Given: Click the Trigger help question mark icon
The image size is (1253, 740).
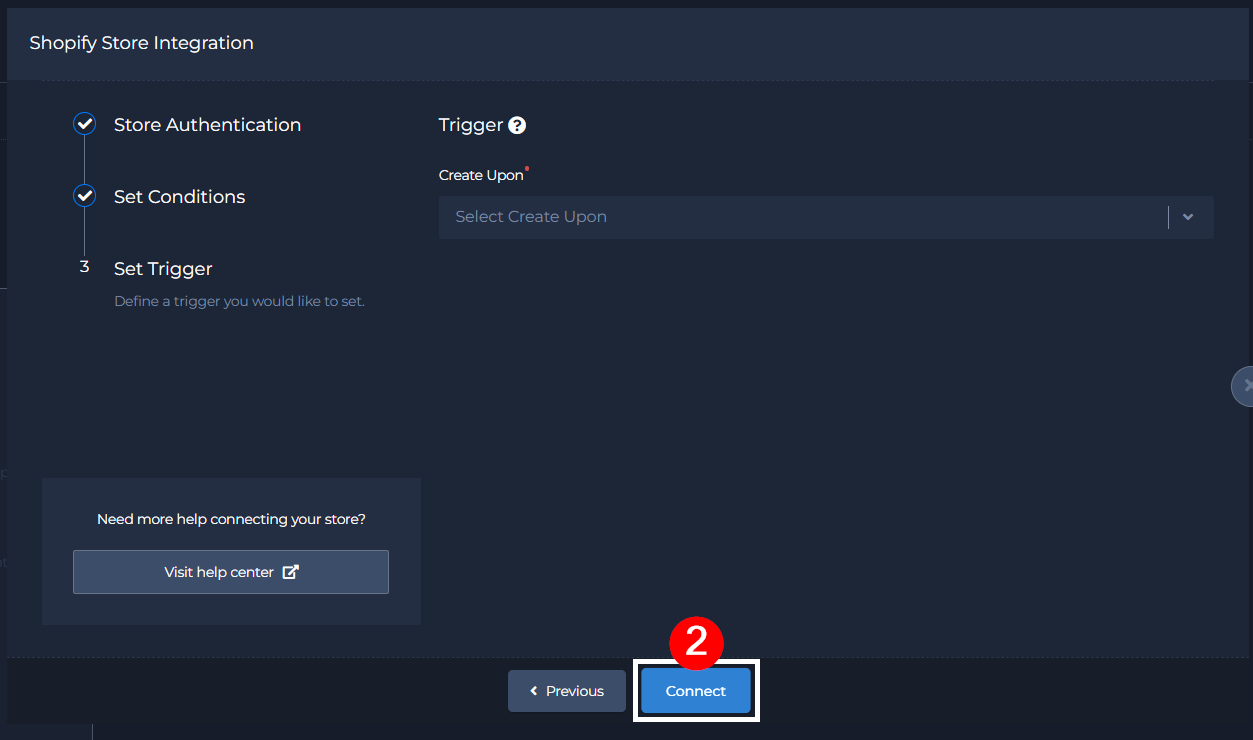Looking at the screenshot, I should (517, 125).
